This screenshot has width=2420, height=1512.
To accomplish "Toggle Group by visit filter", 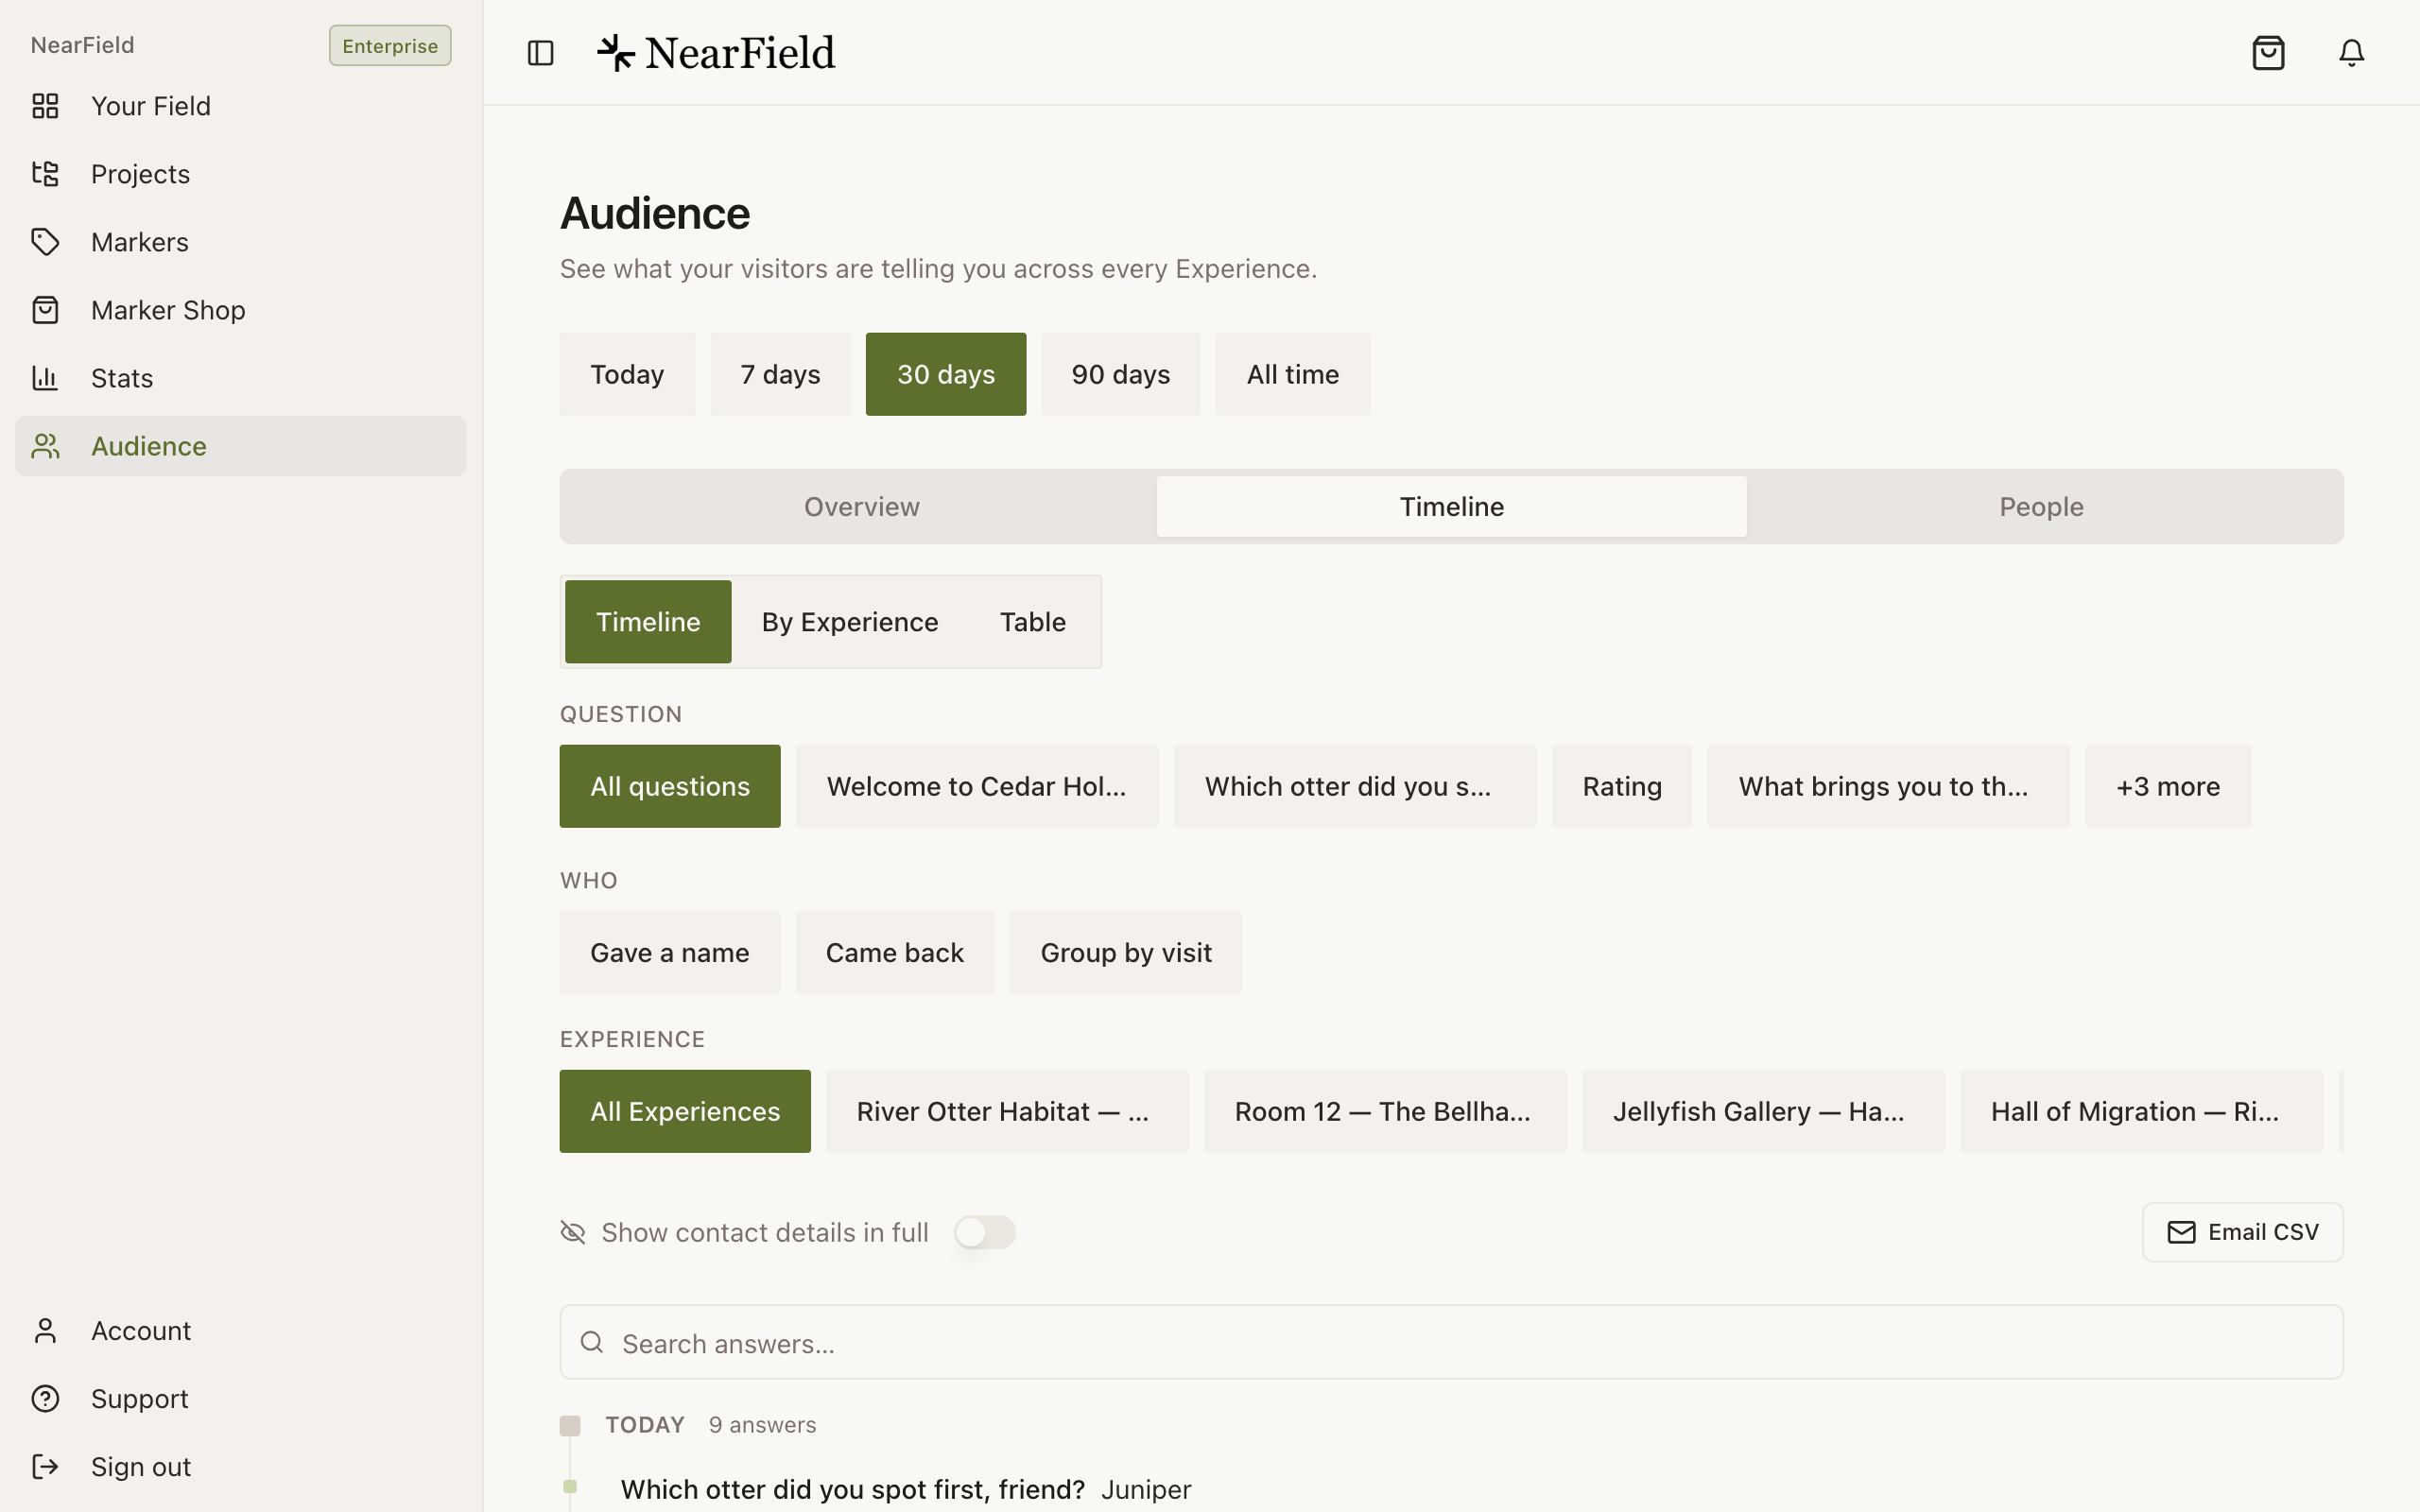I will (1126, 952).
